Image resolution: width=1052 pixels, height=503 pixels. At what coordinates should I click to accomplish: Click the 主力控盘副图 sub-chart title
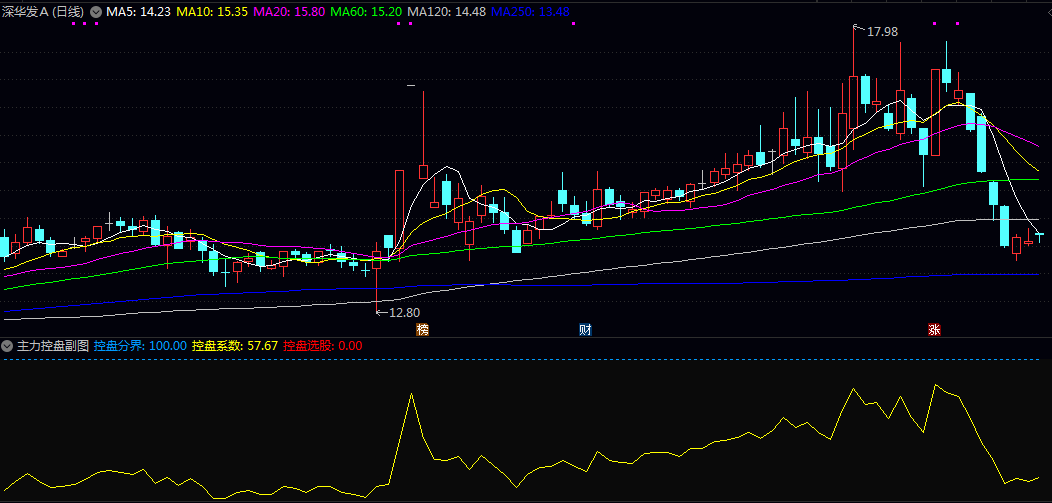point(52,346)
